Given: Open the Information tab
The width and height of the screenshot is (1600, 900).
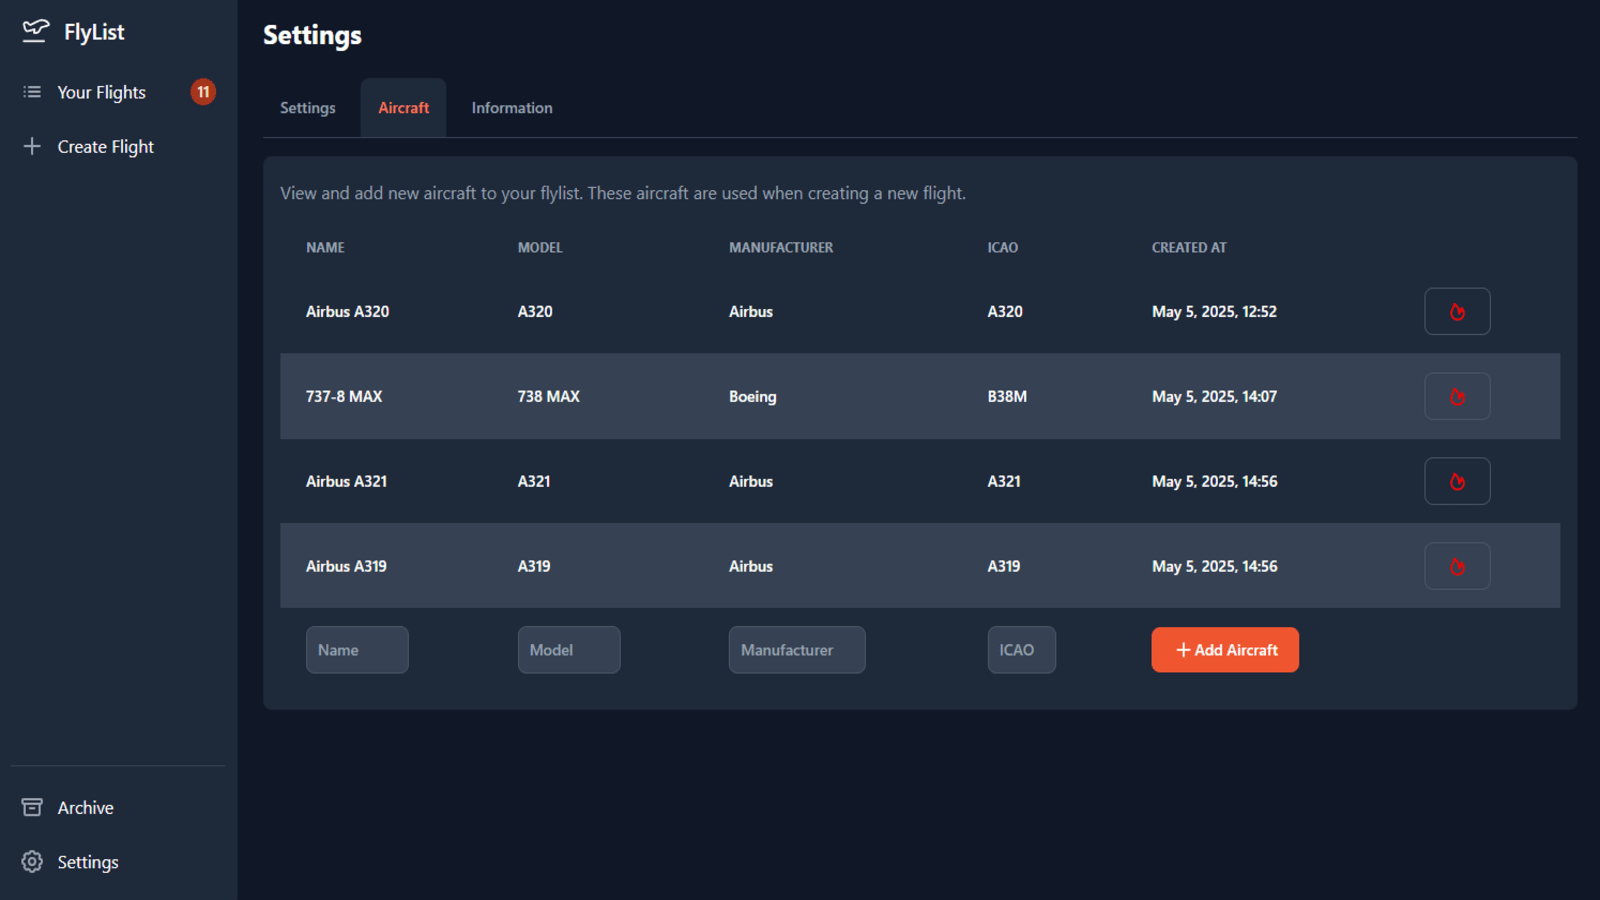Looking at the screenshot, I should pos(512,108).
